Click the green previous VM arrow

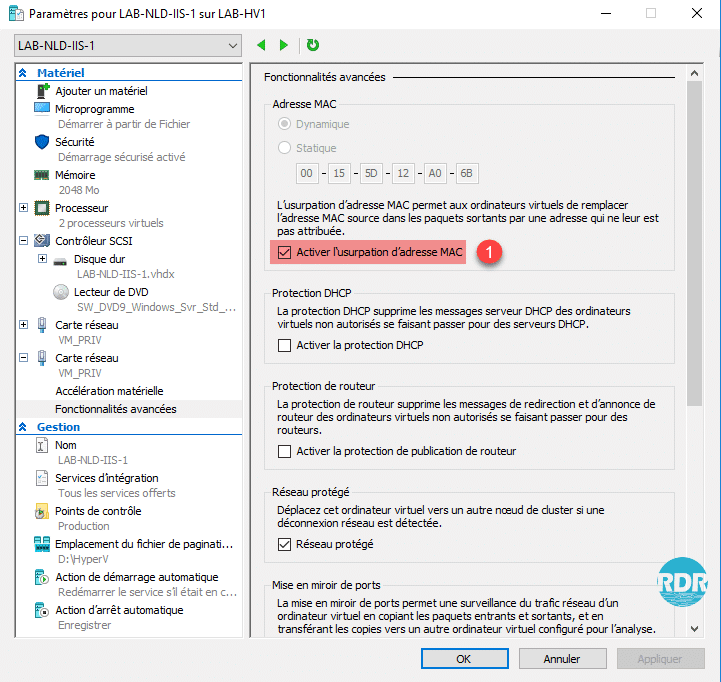[261, 45]
